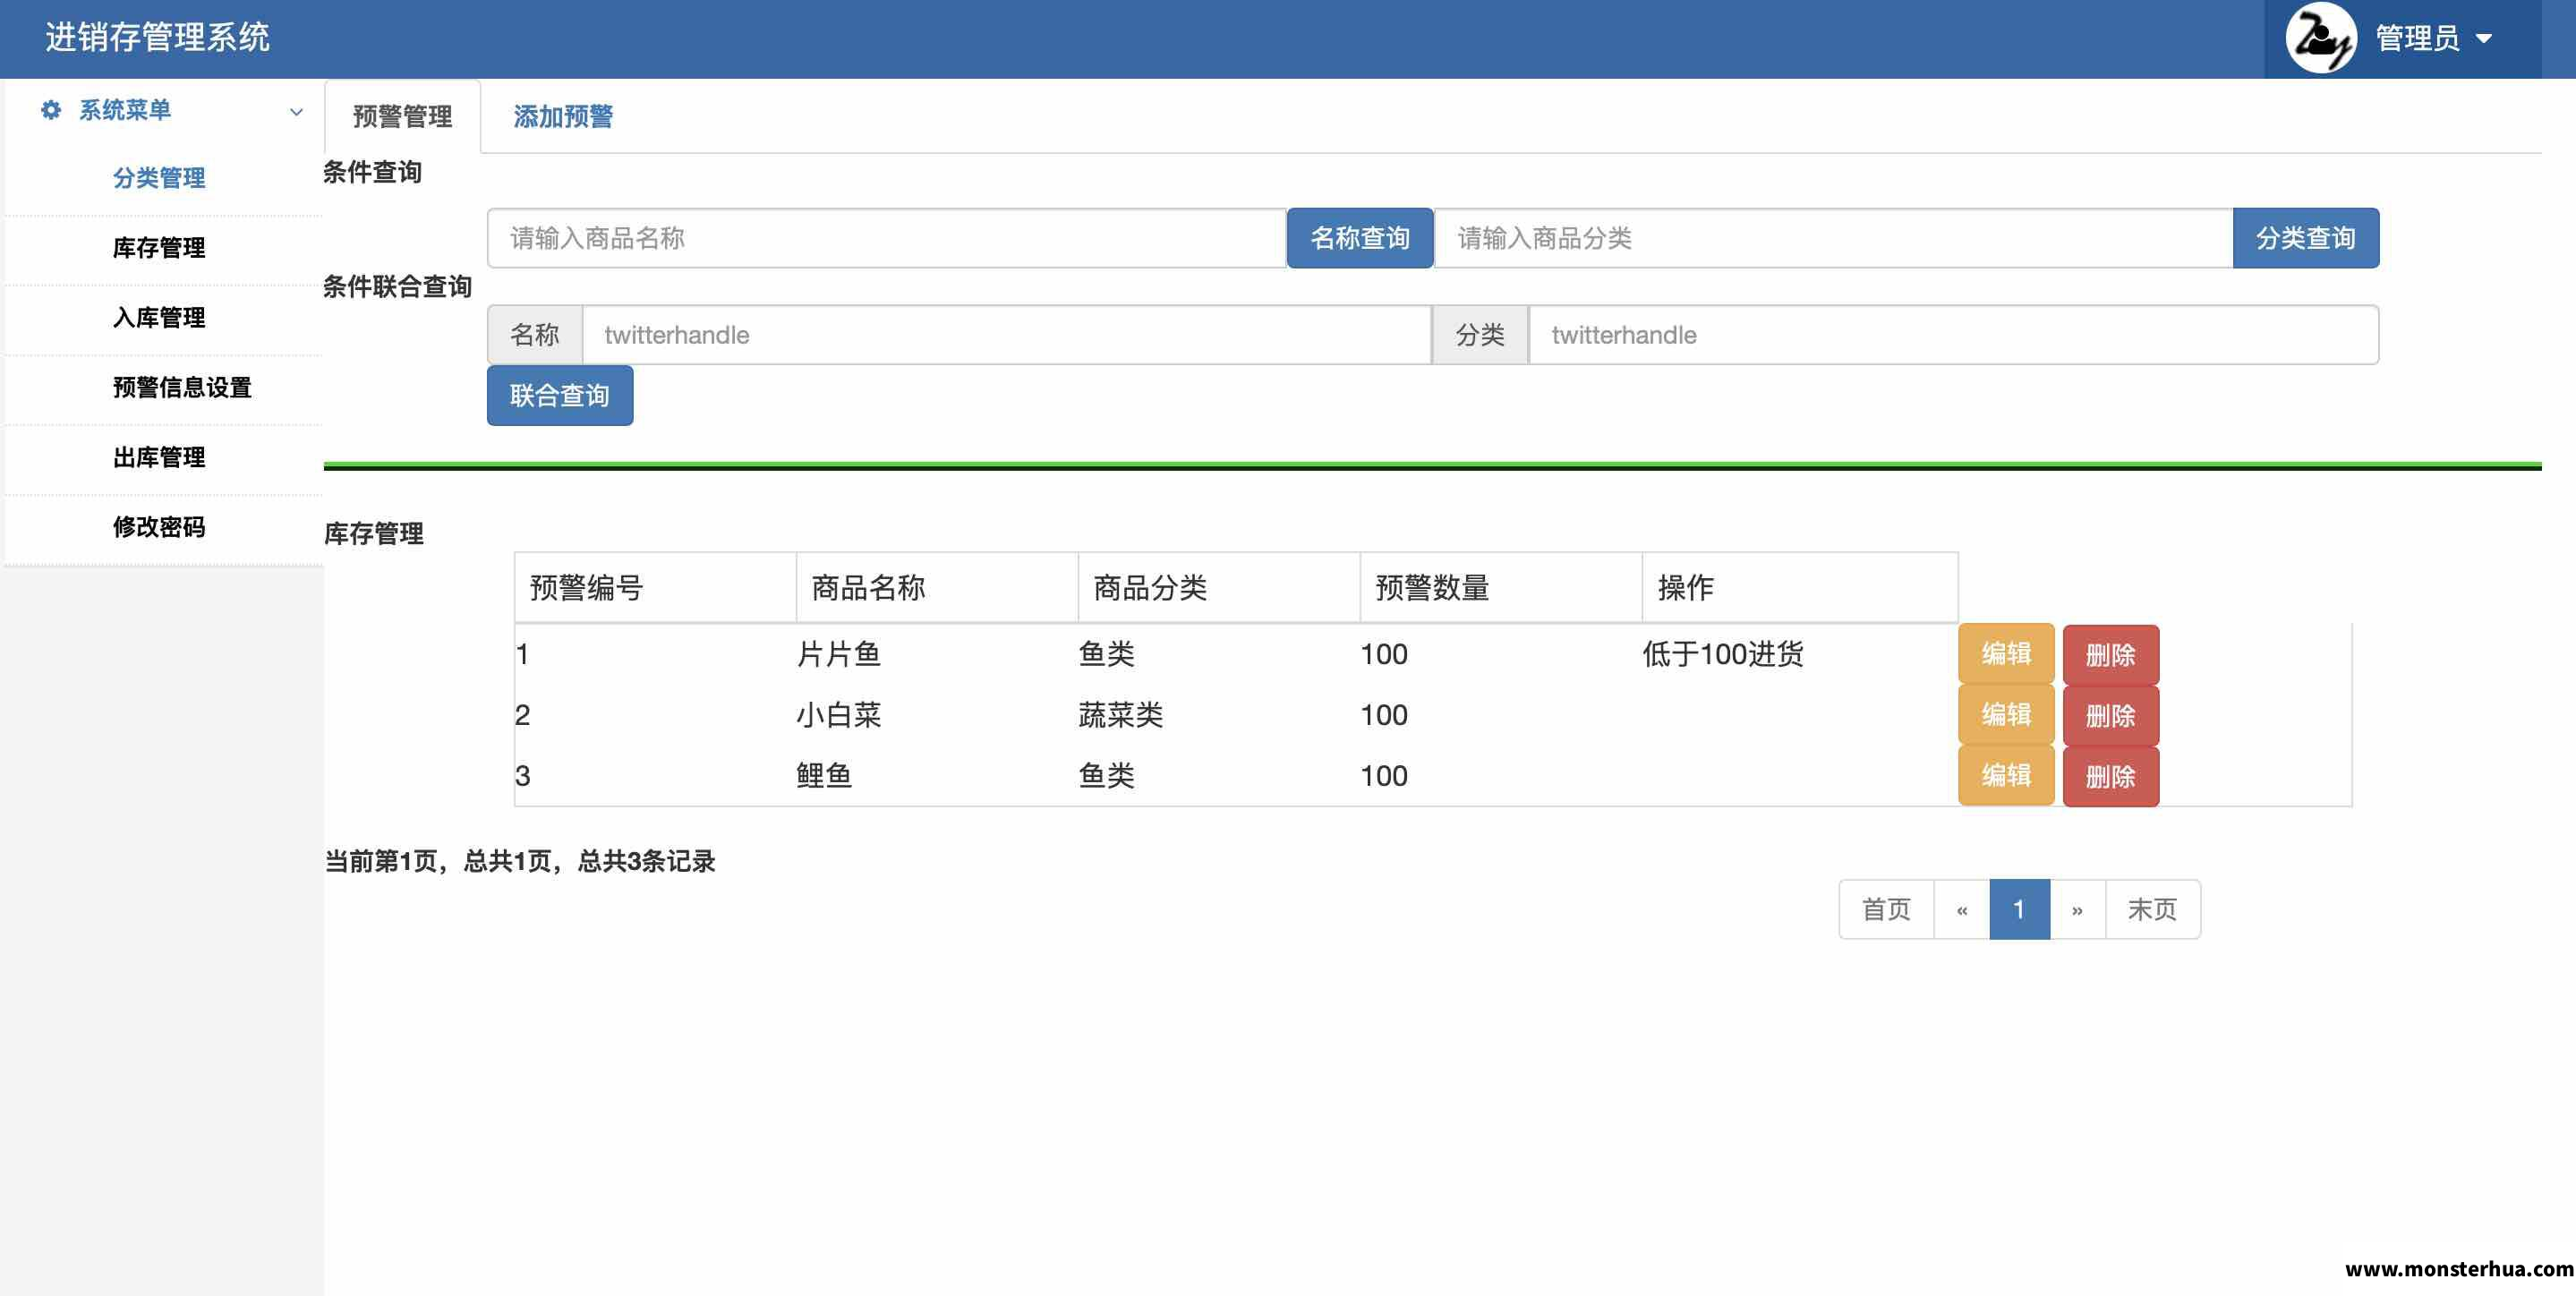
Task: Click the next page » button
Action: [2077, 910]
